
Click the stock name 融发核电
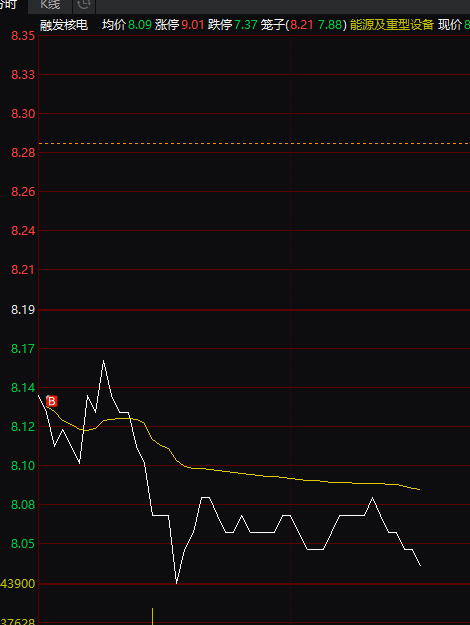(x=64, y=25)
